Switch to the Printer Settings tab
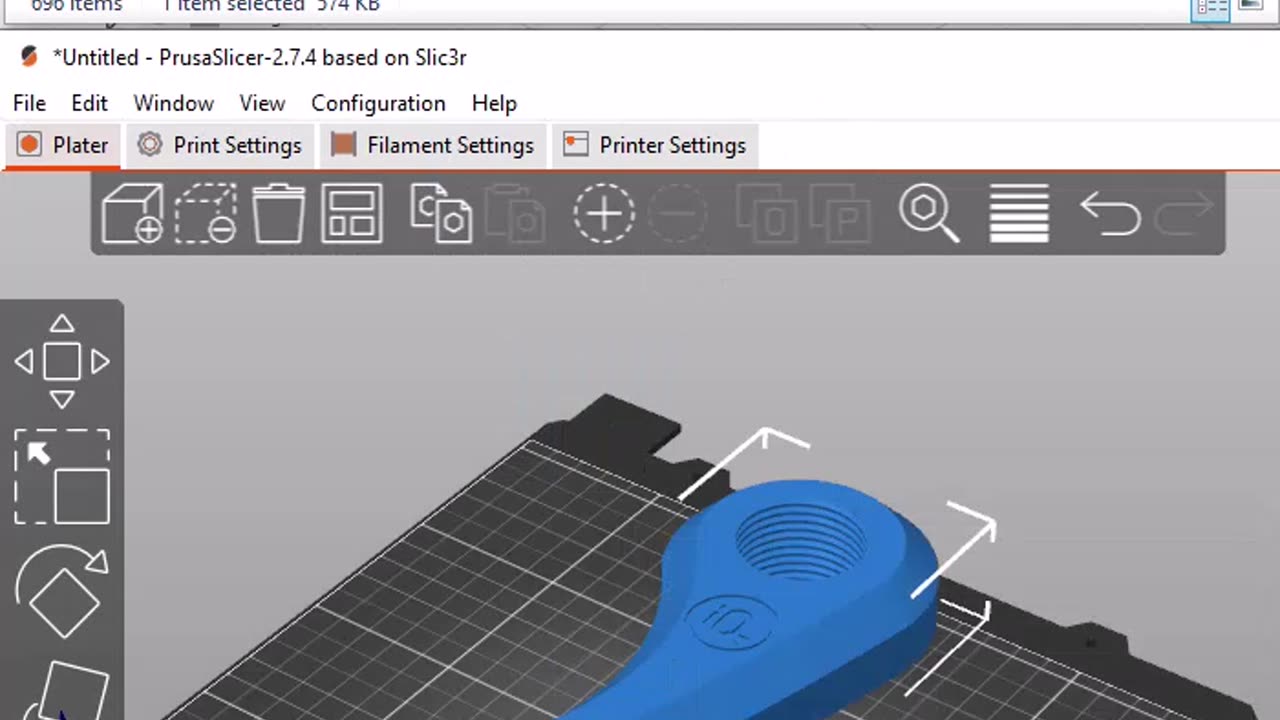This screenshot has width=1280, height=720. [x=655, y=145]
